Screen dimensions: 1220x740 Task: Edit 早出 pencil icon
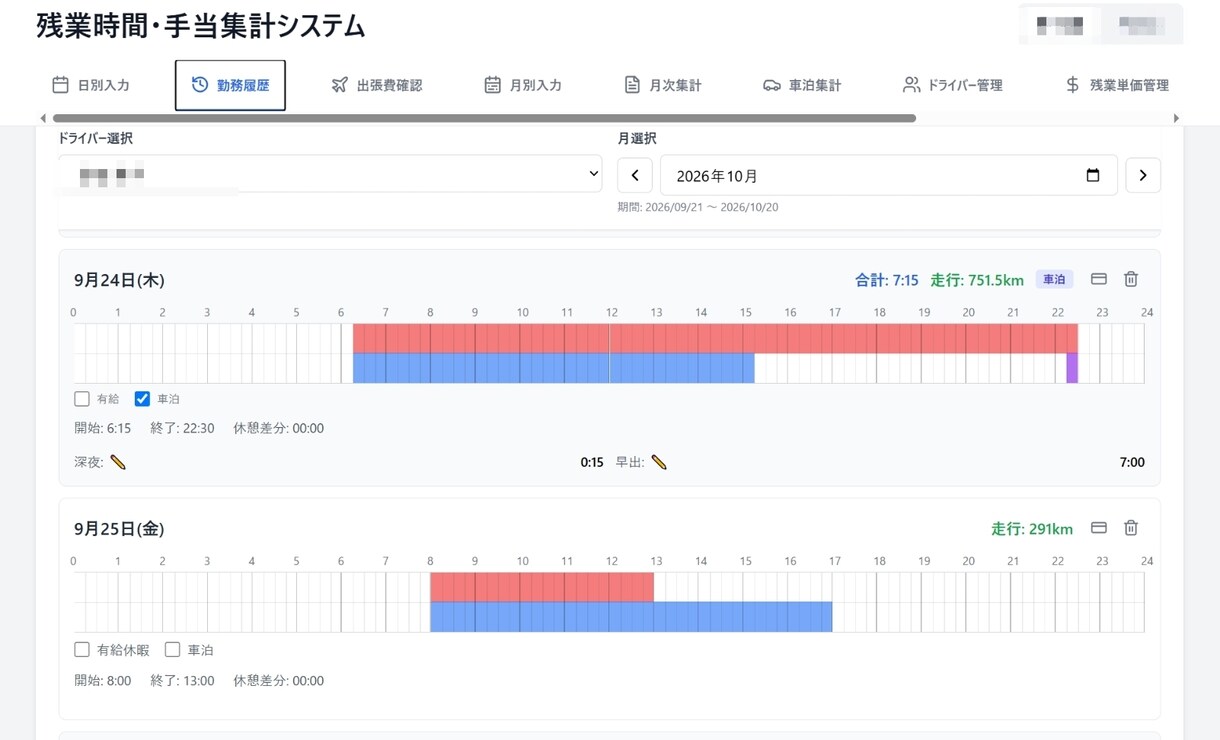[658, 462]
